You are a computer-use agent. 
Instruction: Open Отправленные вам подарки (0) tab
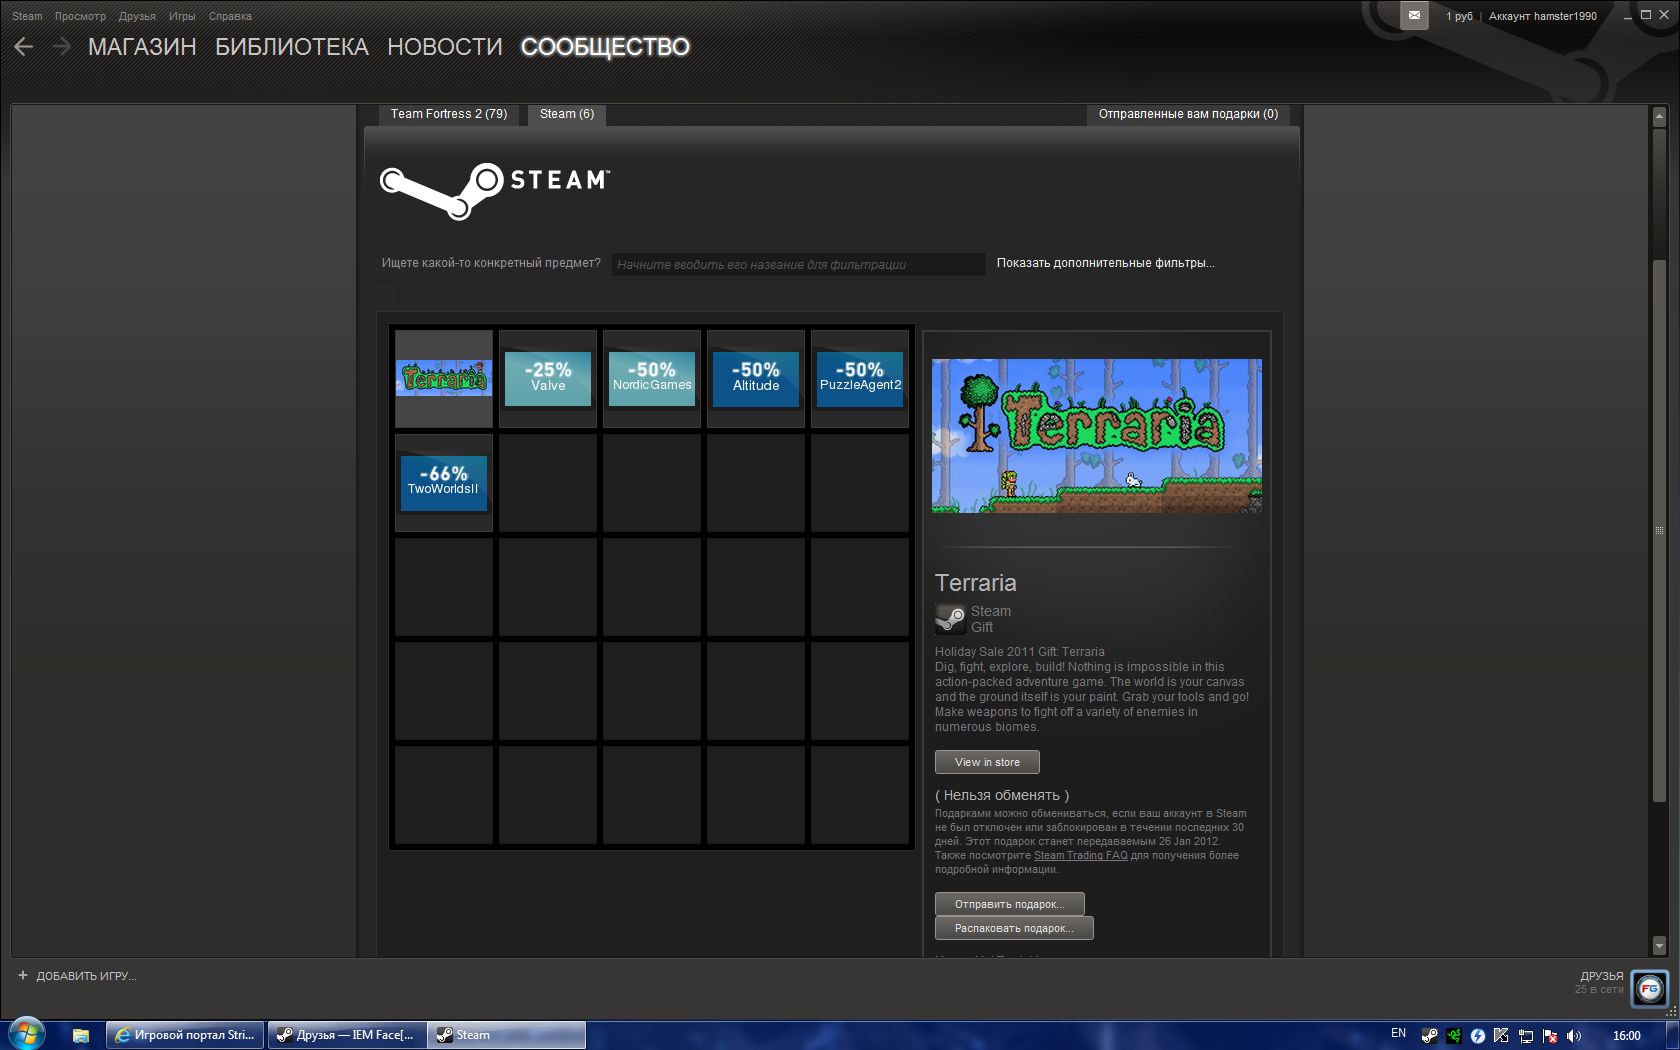pyautogui.click(x=1188, y=114)
